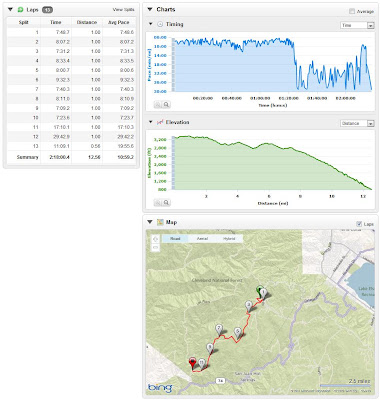Collapse the Timing chart triangle
Screen dimensions: 380x400
point(151,24)
